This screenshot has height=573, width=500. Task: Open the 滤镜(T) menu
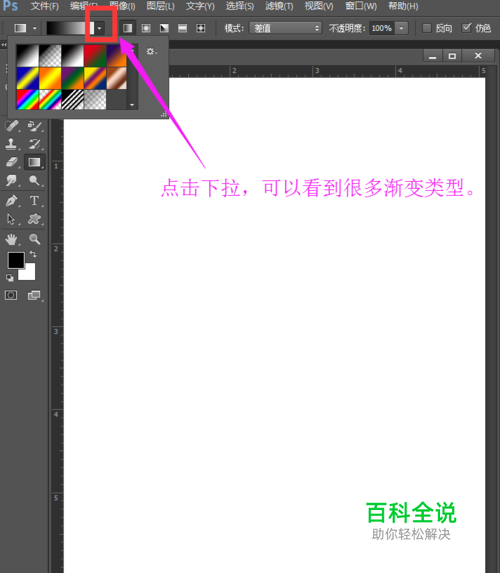tap(279, 6)
